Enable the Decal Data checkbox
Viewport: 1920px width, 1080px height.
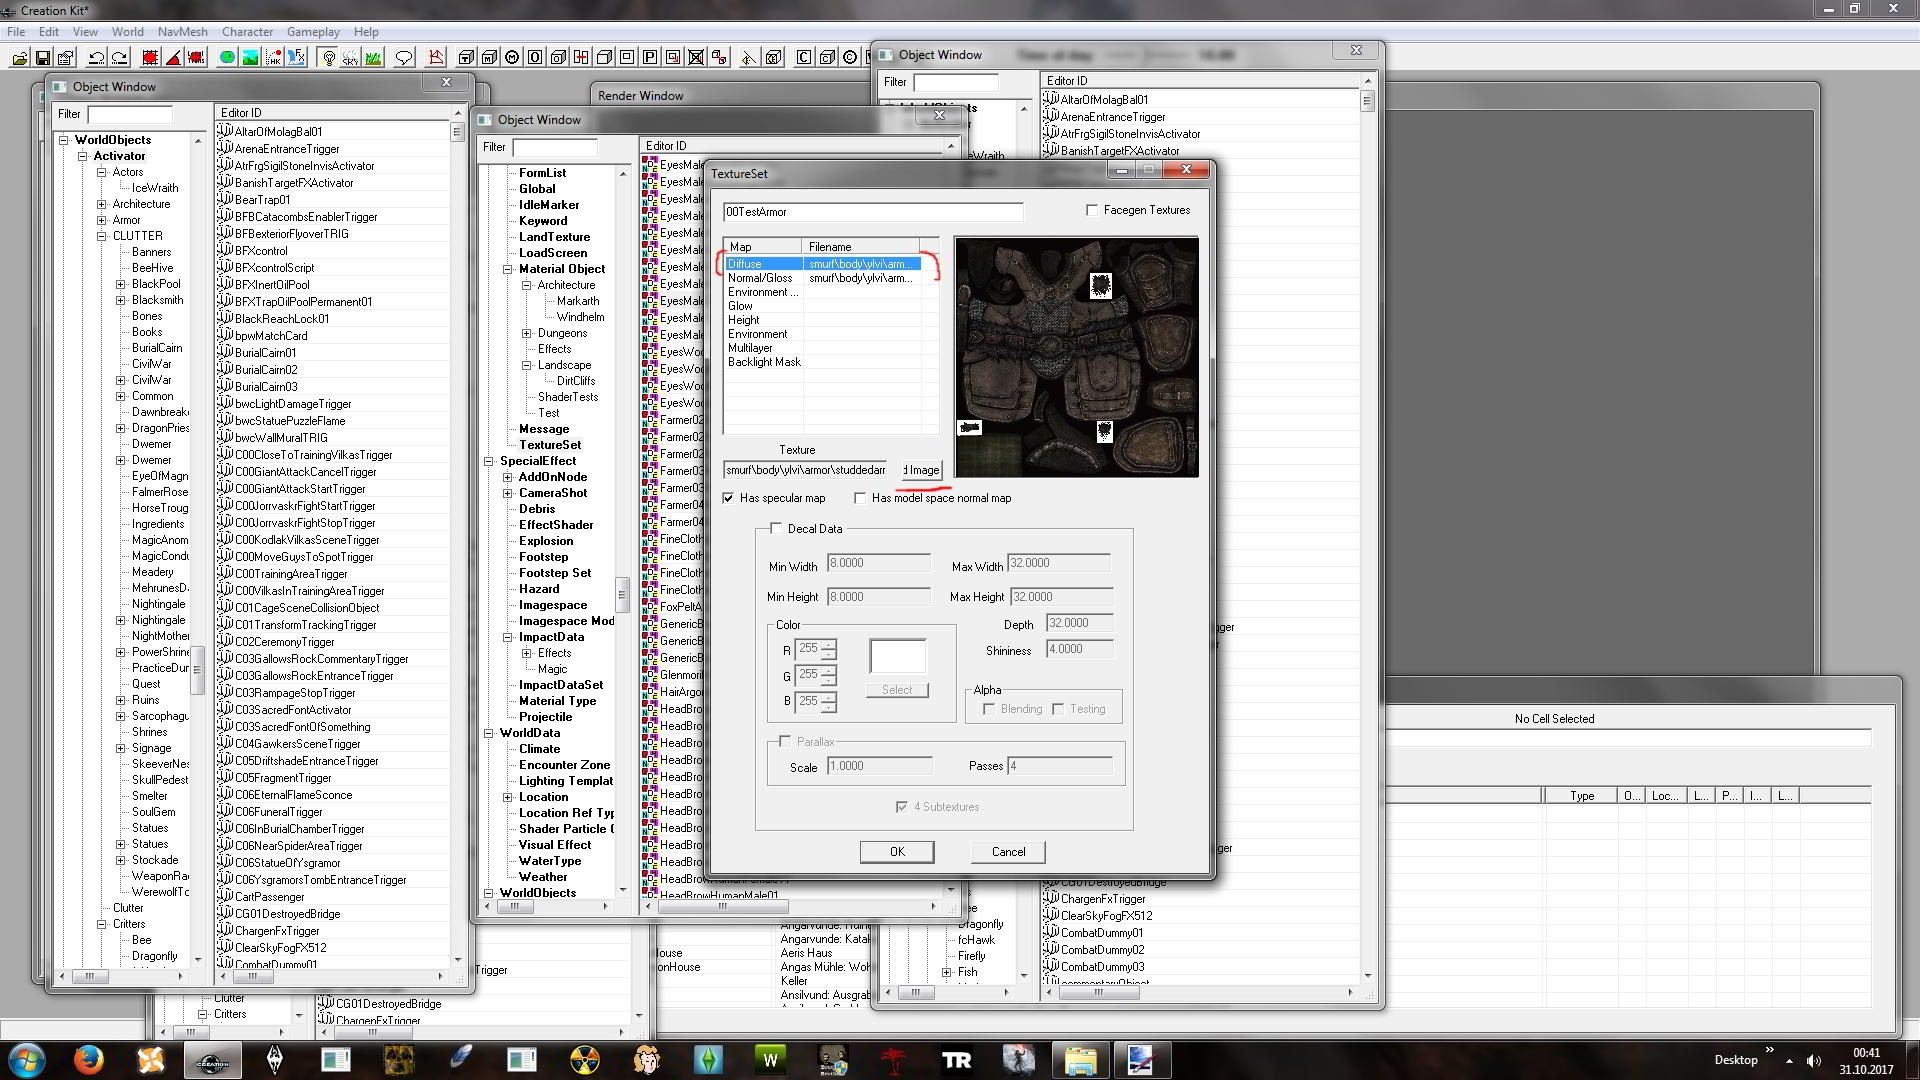776,528
